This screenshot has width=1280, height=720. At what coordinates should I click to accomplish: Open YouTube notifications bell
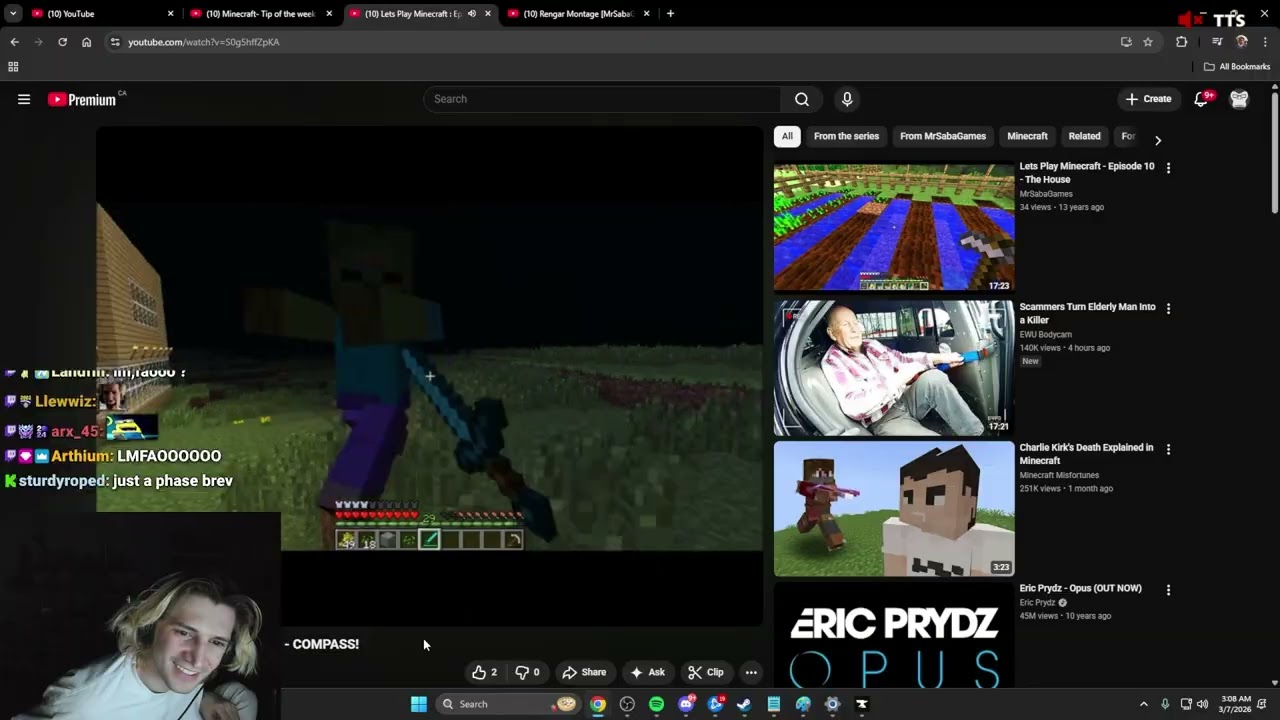point(1202,99)
